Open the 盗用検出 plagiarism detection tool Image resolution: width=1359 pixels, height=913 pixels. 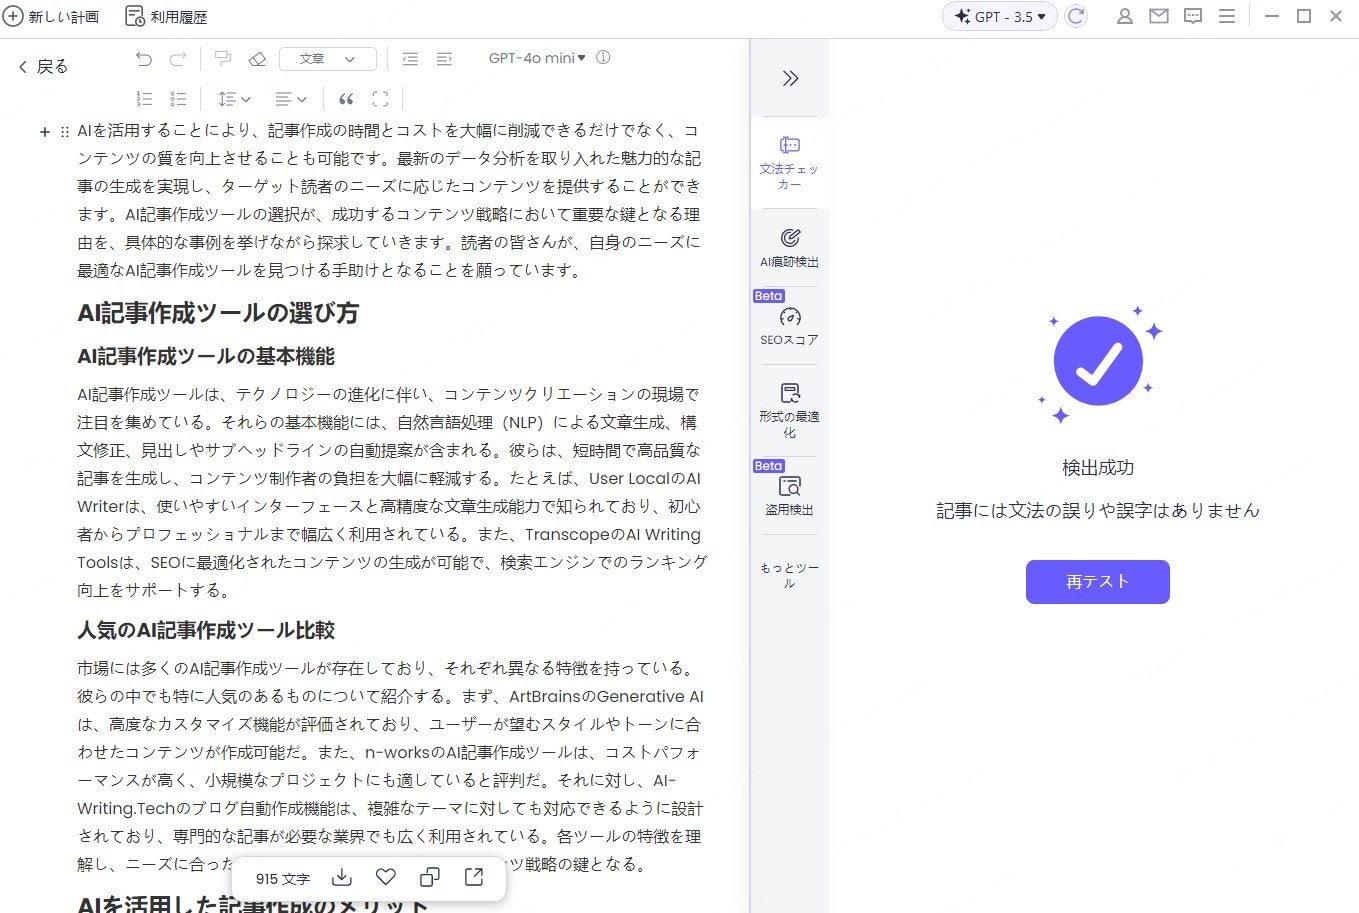click(789, 496)
